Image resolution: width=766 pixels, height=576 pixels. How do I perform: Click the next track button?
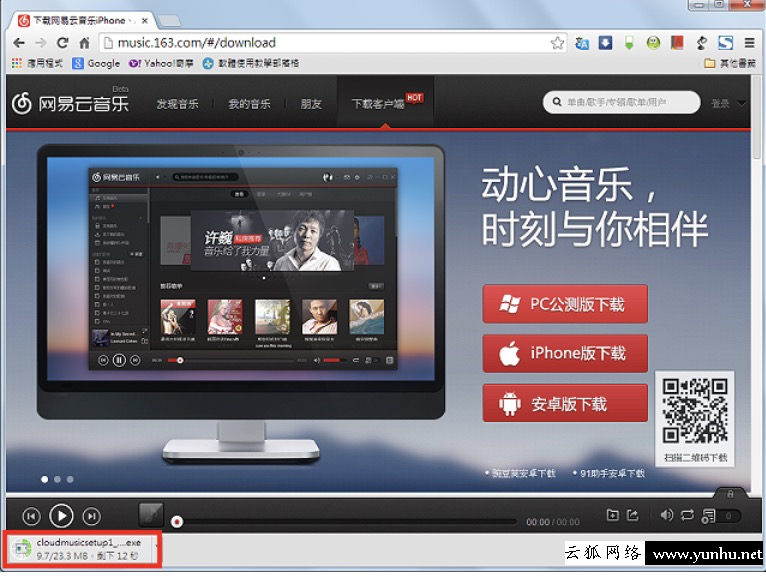tap(91, 516)
